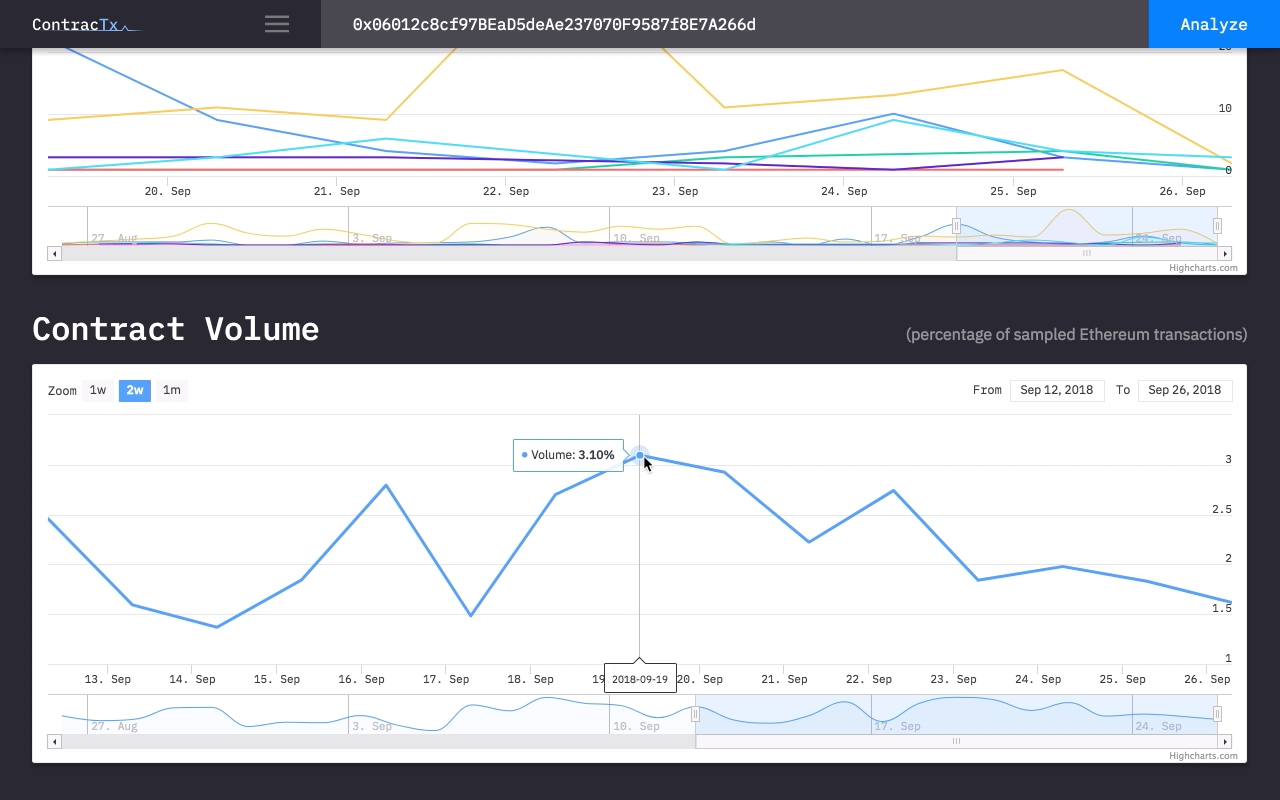1280x800 pixels.
Task: Click the ContracTx logo
Action: (x=86, y=25)
